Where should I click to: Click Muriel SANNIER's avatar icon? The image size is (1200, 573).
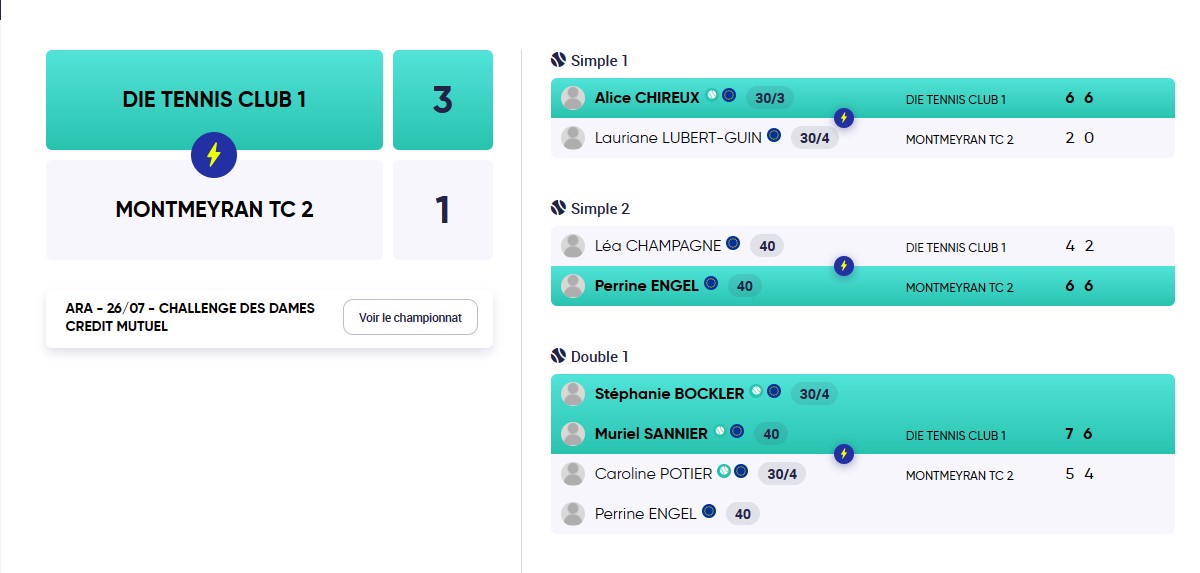(573, 434)
